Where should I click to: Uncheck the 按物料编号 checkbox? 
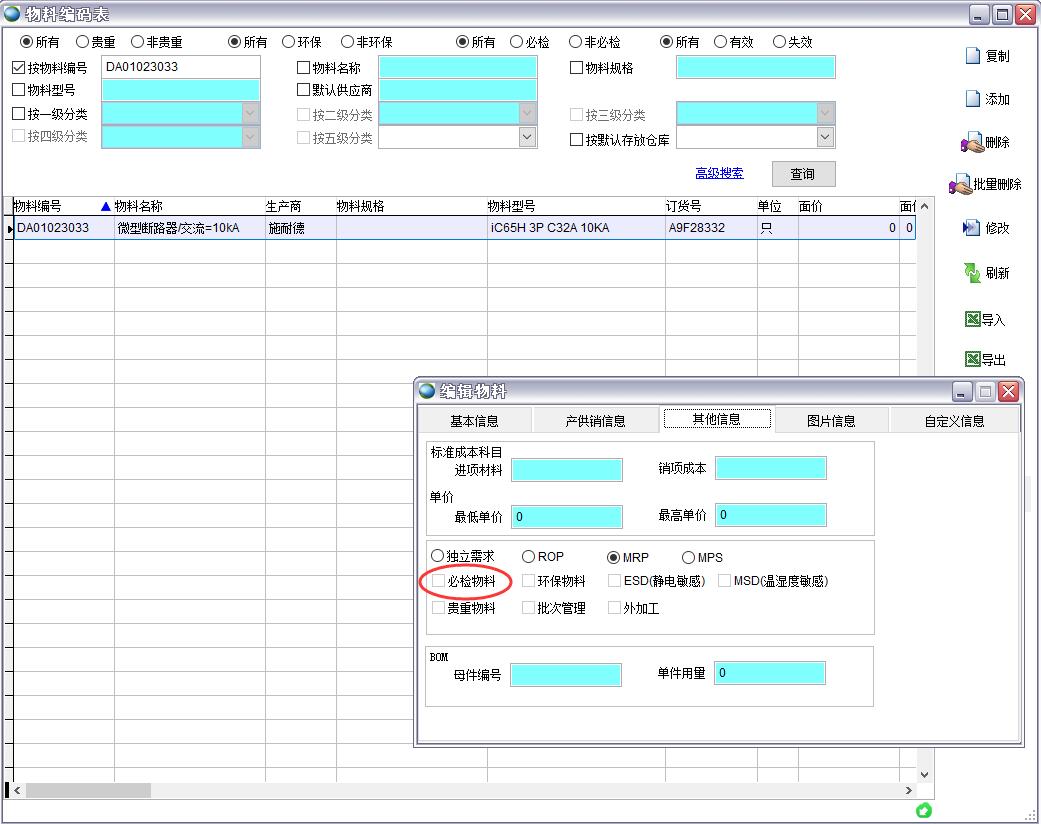(x=19, y=69)
